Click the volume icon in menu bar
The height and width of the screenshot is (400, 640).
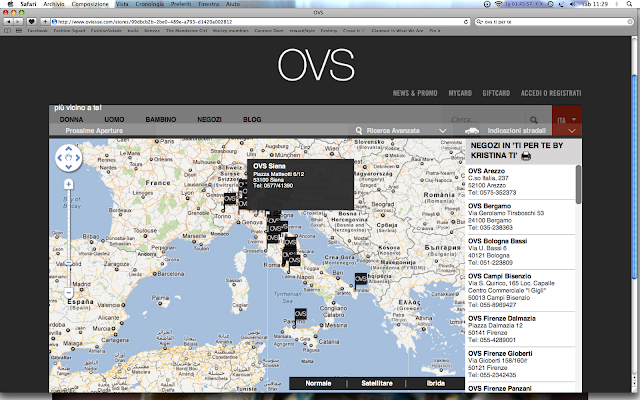(572, 4)
